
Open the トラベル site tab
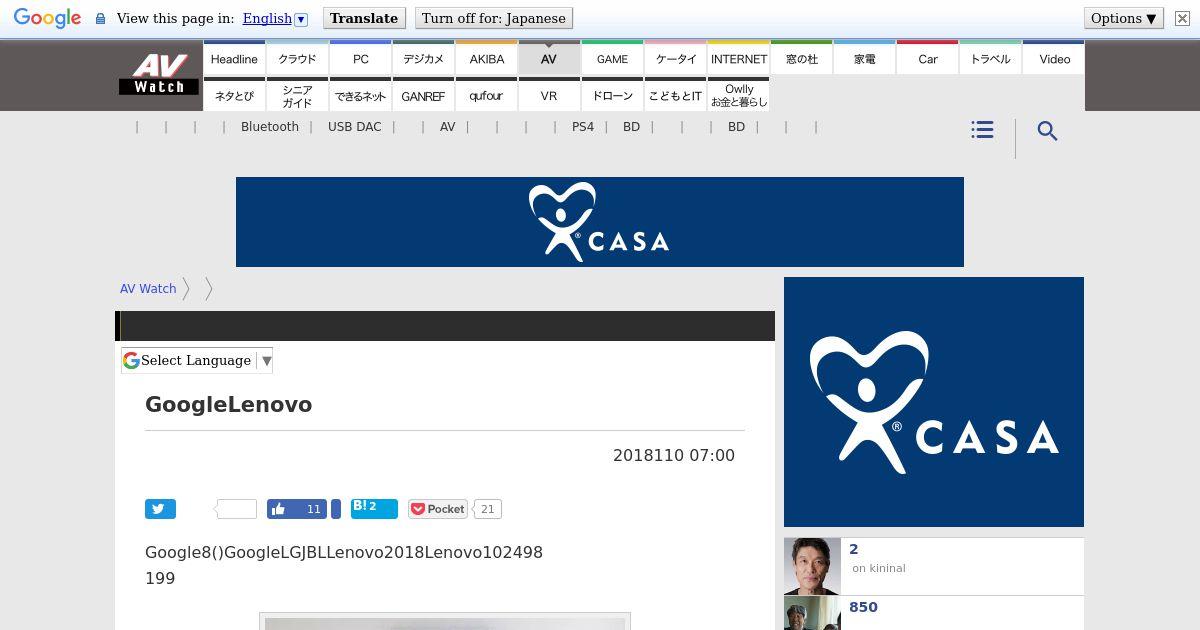[x=990, y=59]
